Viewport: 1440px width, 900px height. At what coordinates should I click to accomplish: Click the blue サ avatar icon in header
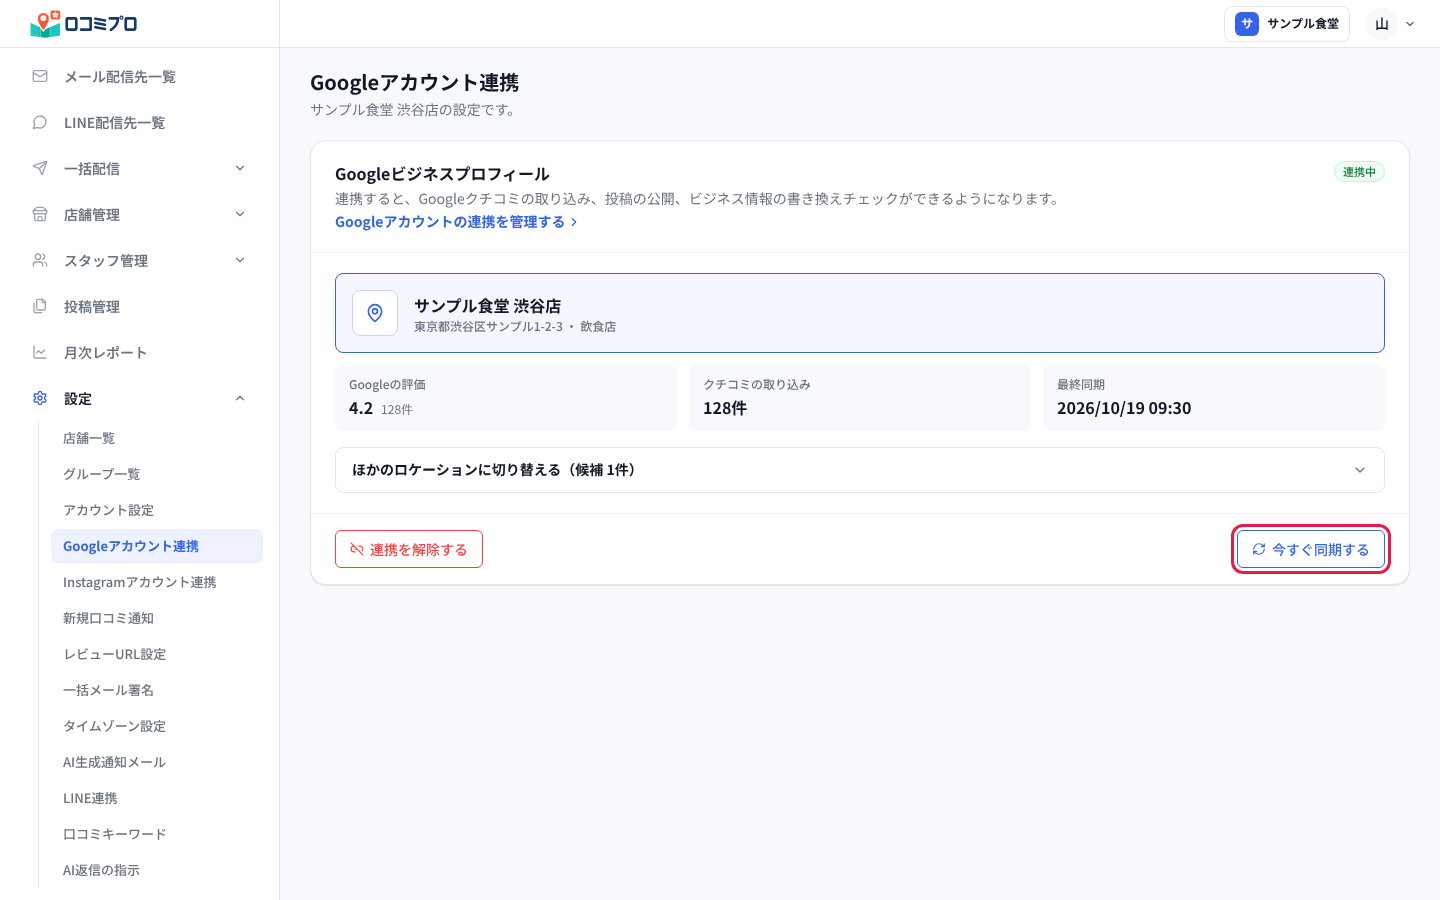[x=1247, y=24]
